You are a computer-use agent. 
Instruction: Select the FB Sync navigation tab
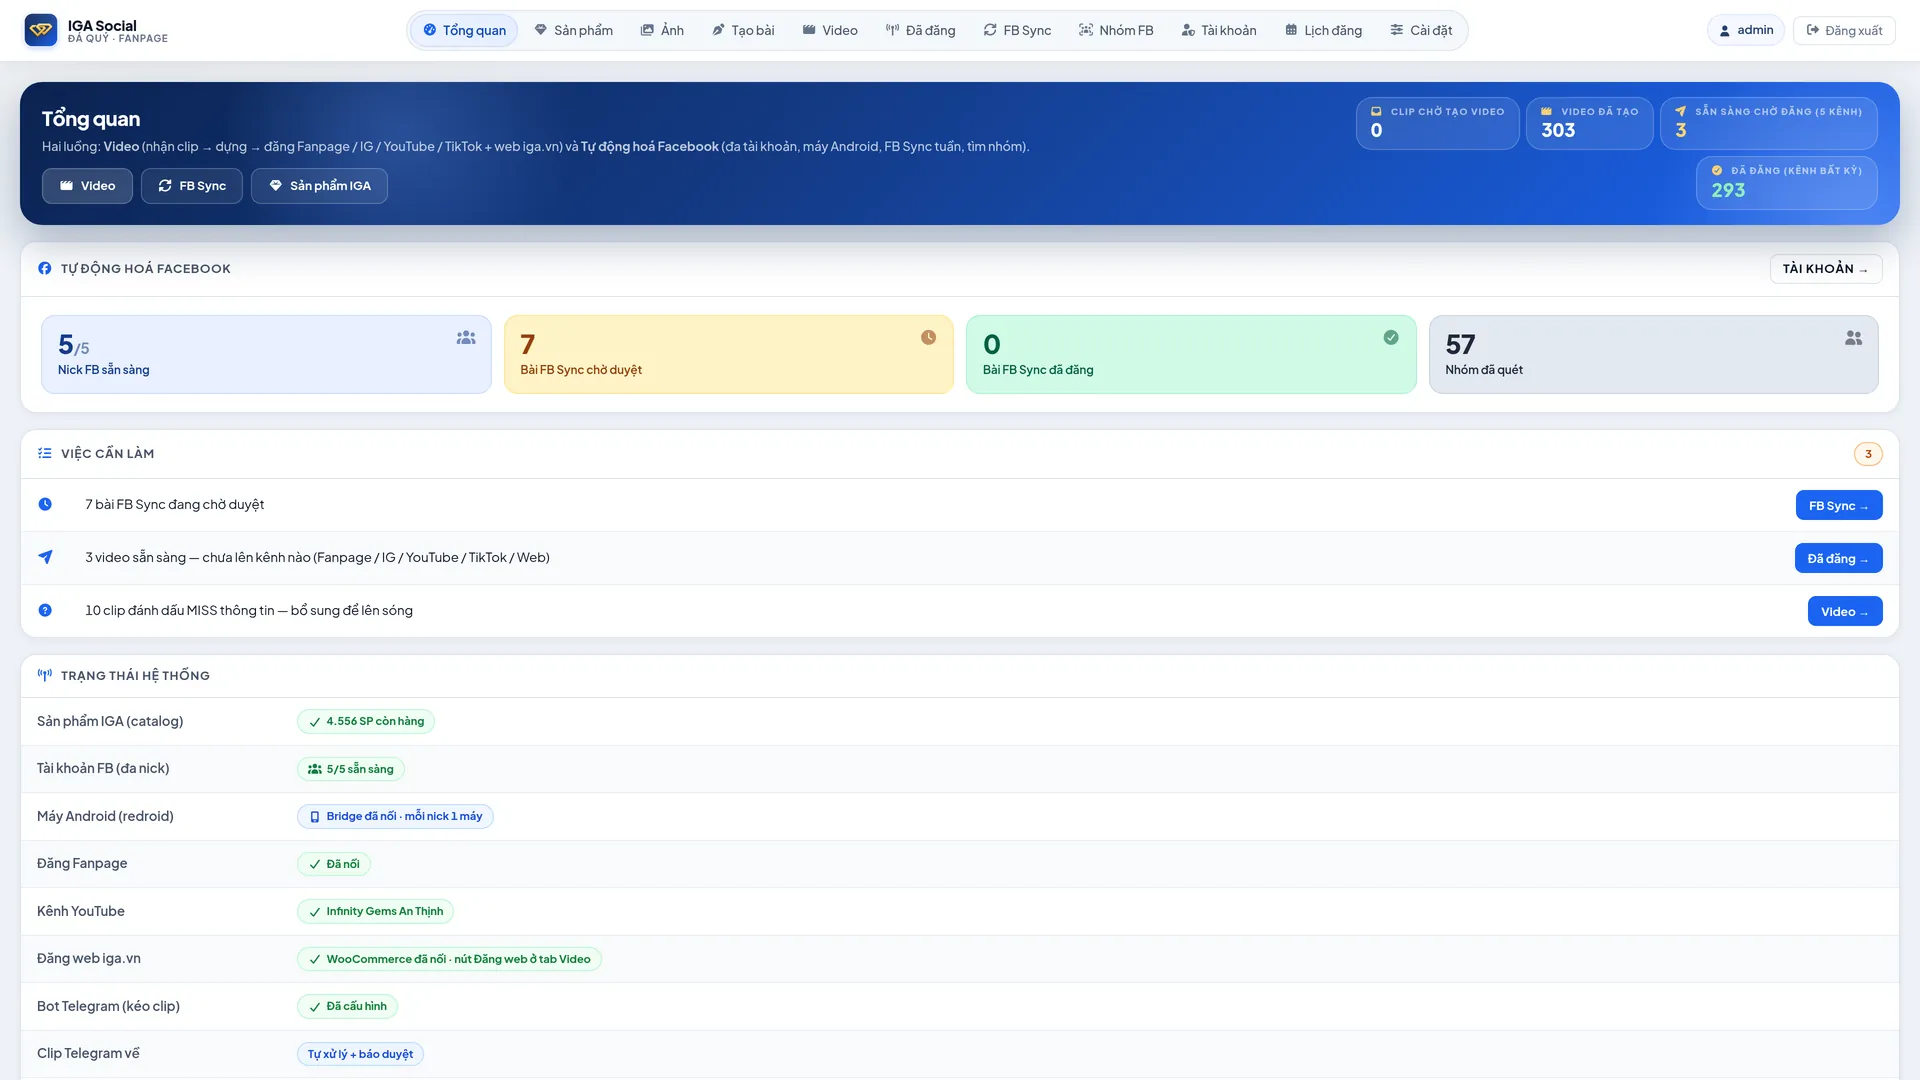point(1017,30)
